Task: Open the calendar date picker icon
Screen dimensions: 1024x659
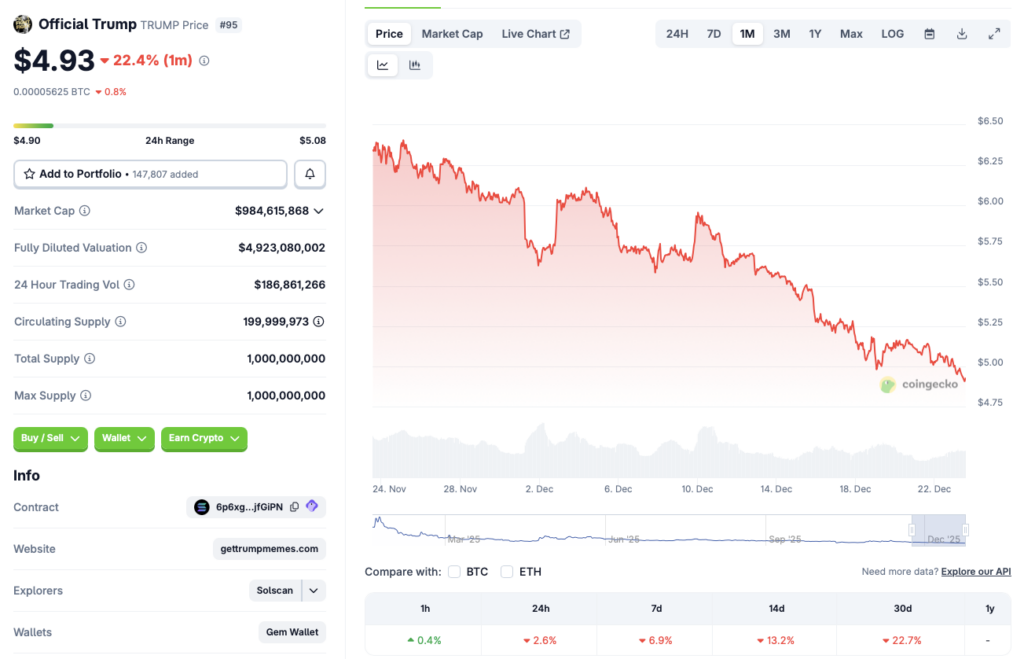Action: coord(929,33)
